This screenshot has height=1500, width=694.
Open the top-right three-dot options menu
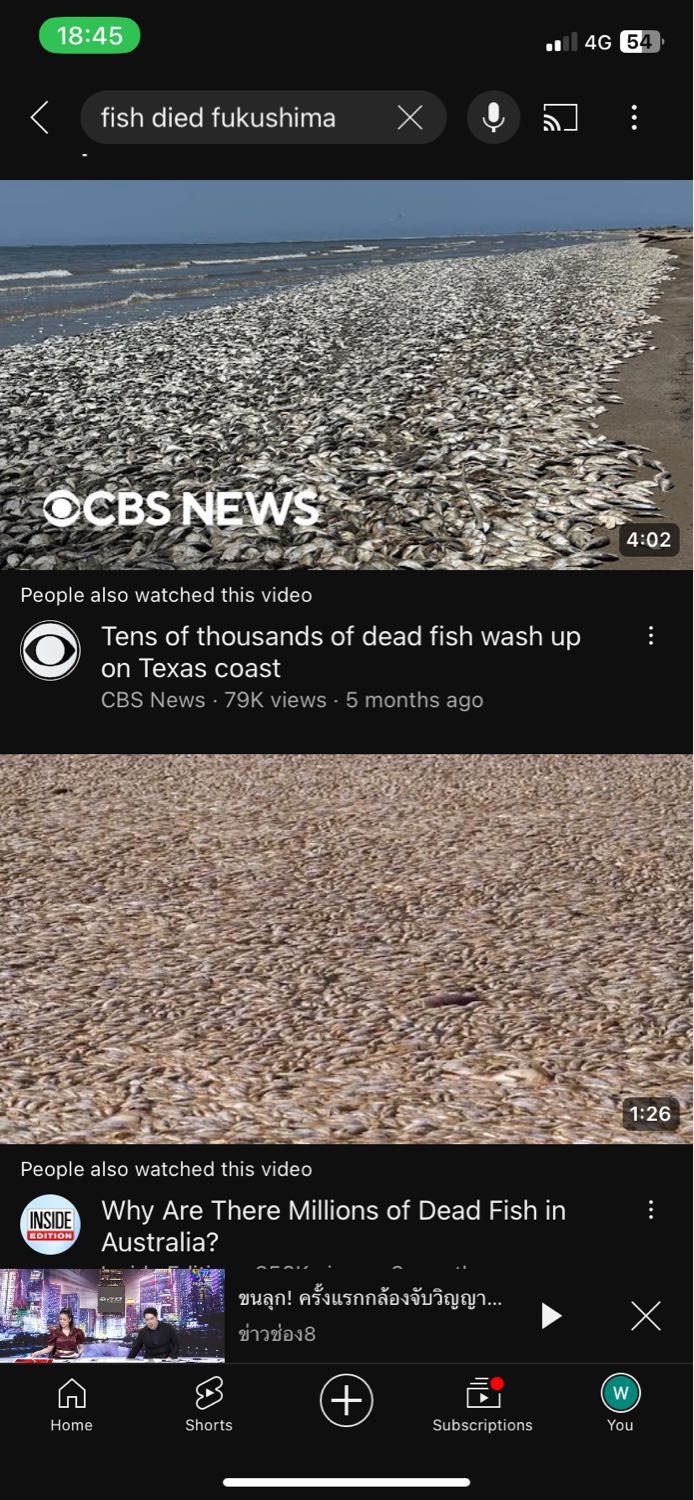coord(634,118)
